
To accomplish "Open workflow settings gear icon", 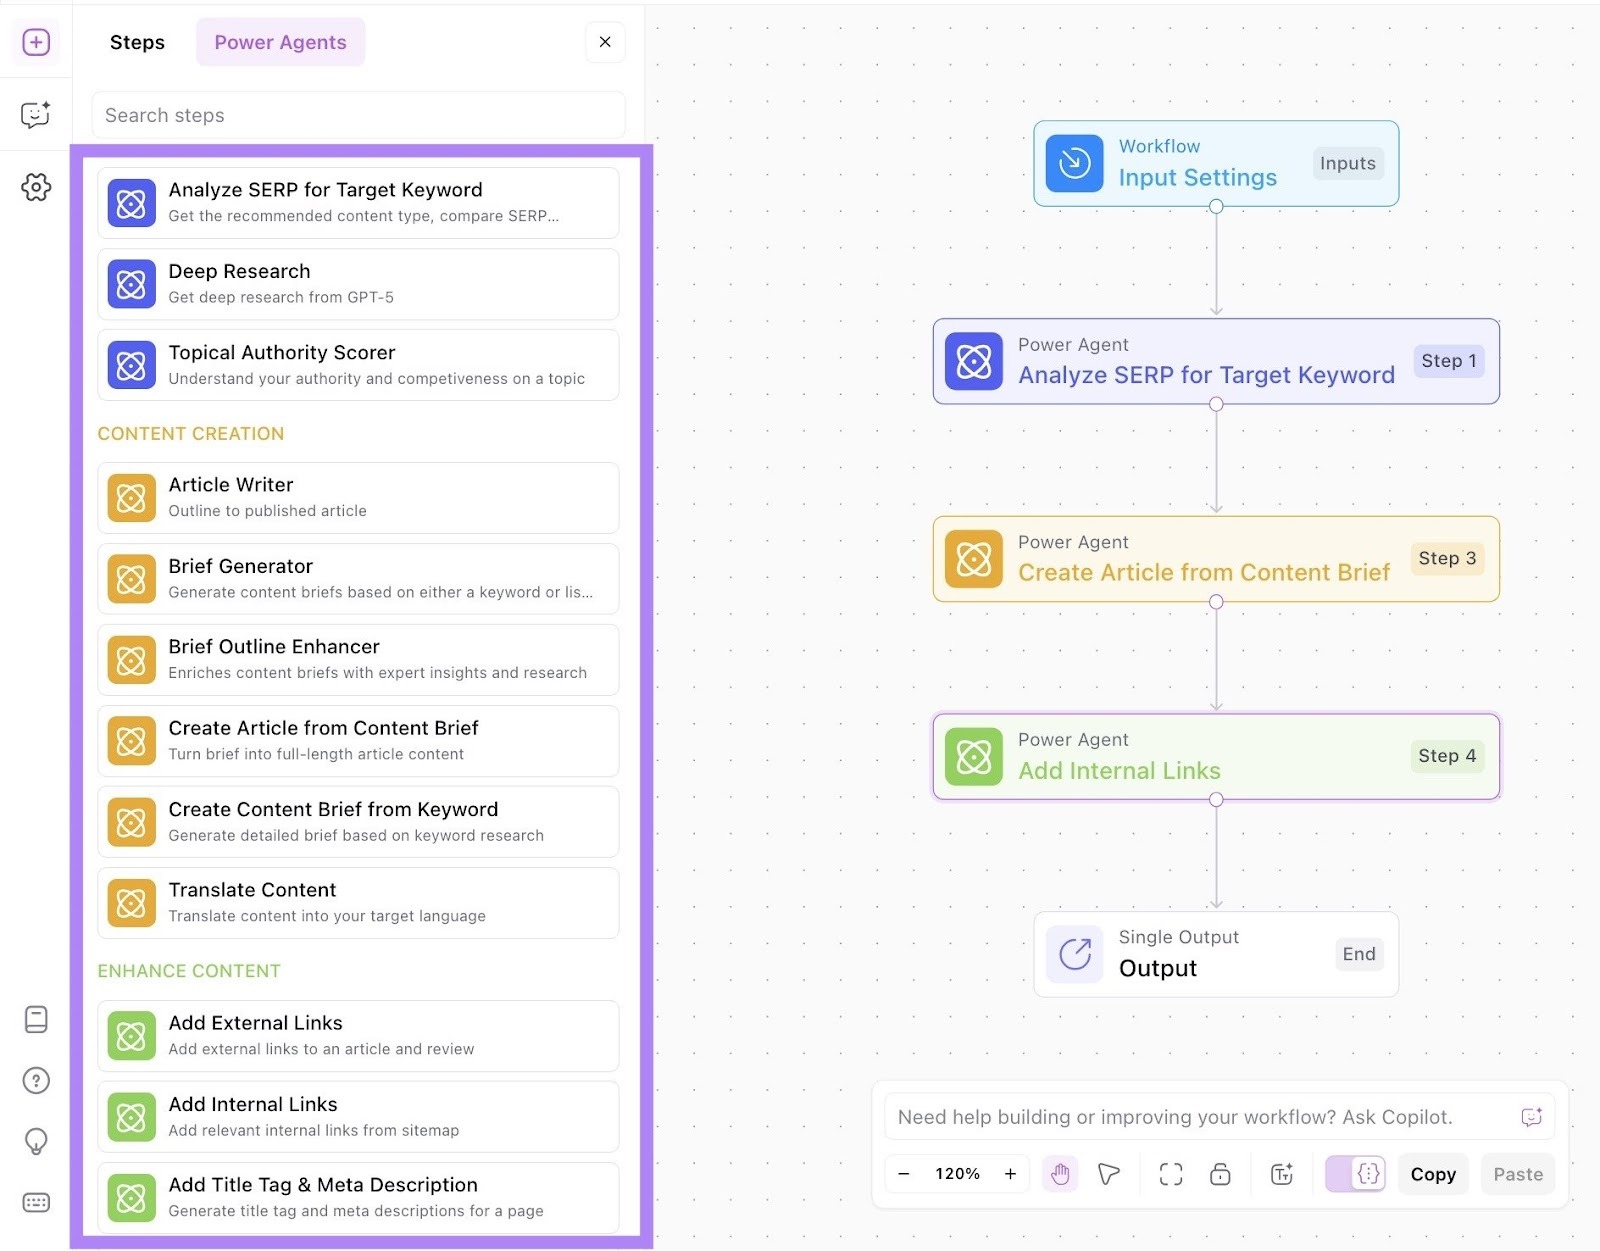I will [36, 187].
